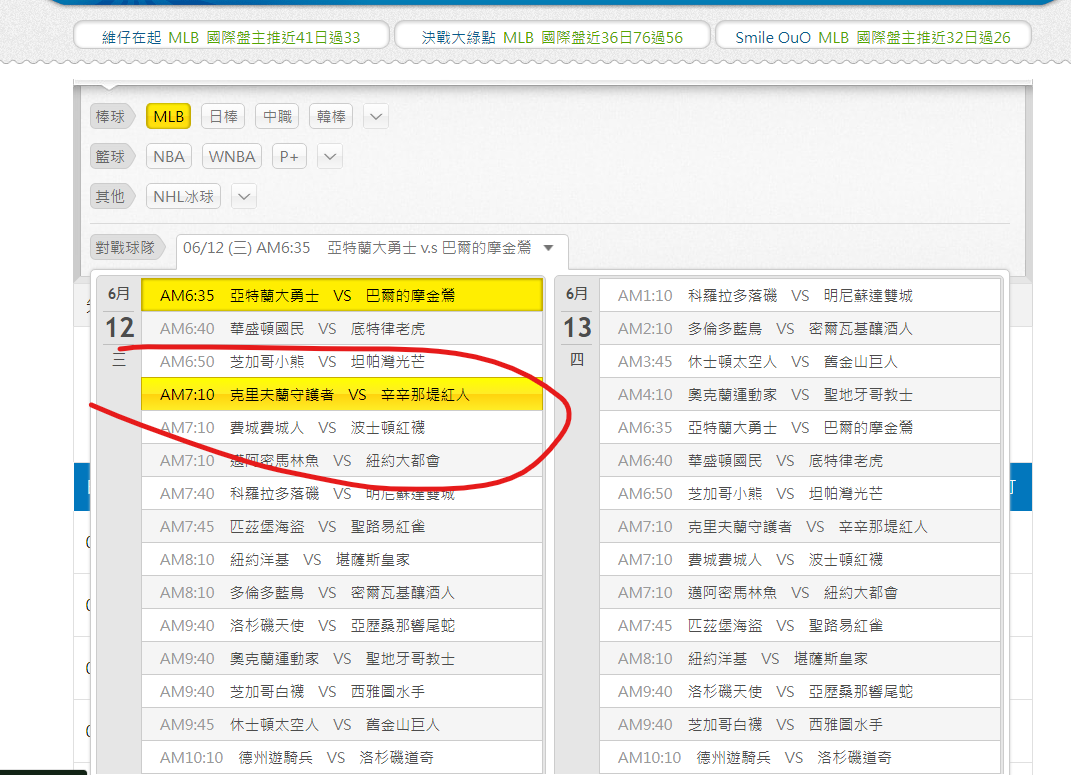The width and height of the screenshot is (1071, 775).
Task: Select June 13 AM2:10 多倫多藍鳥 VS 密爾瓦基釀酒人
Action: [800, 328]
